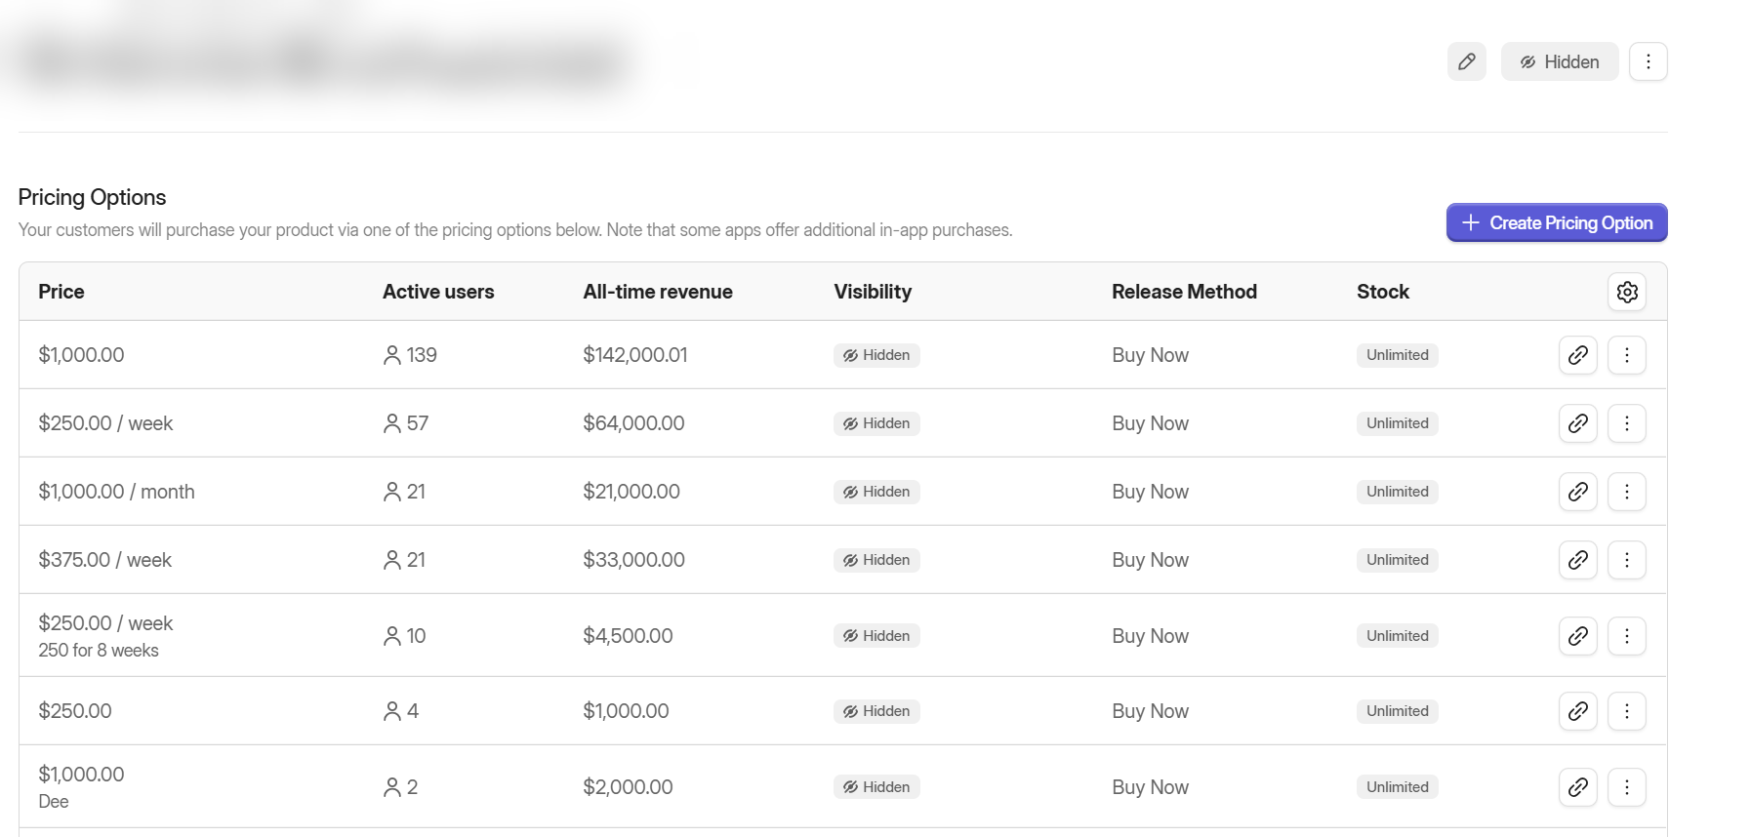Click the All-time revenue column header
The height and width of the screenshot is (837, 1751).
coord(658,292)
